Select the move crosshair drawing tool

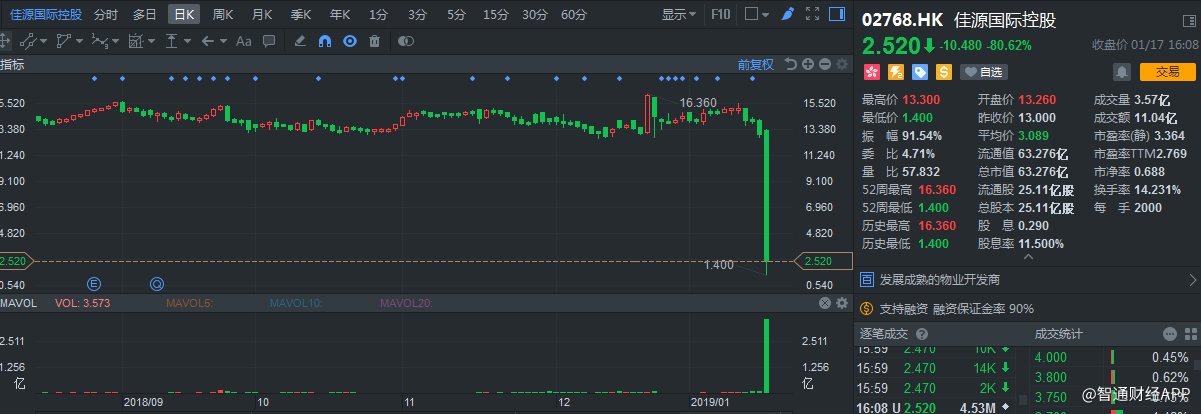point(4,41)
